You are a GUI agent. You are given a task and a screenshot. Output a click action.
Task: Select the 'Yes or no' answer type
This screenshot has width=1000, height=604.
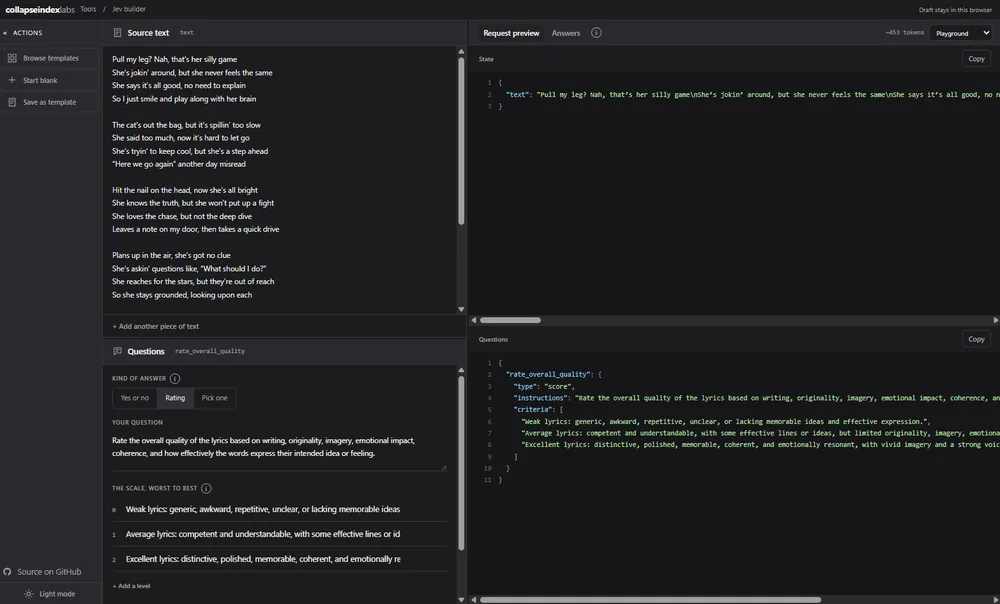(135, 398)
